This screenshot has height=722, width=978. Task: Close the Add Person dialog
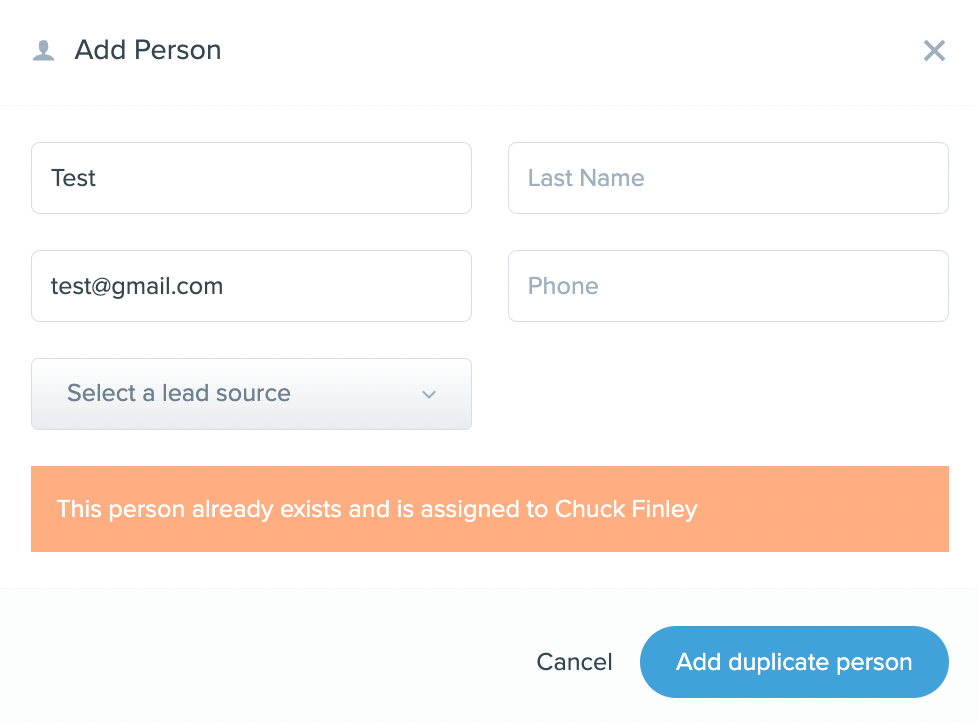(934, 51)
